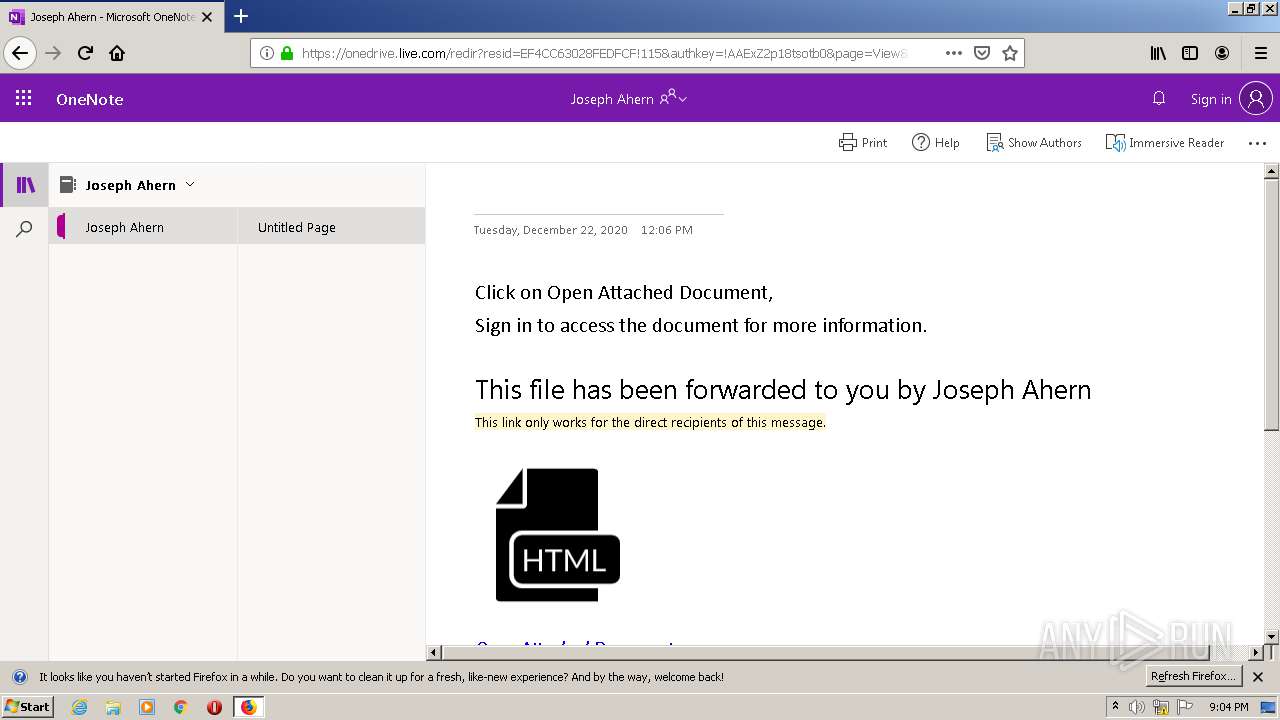Expand the Joseph Ahern notebook dropdown
This screenshot has width=1280, height=720.
190,184
